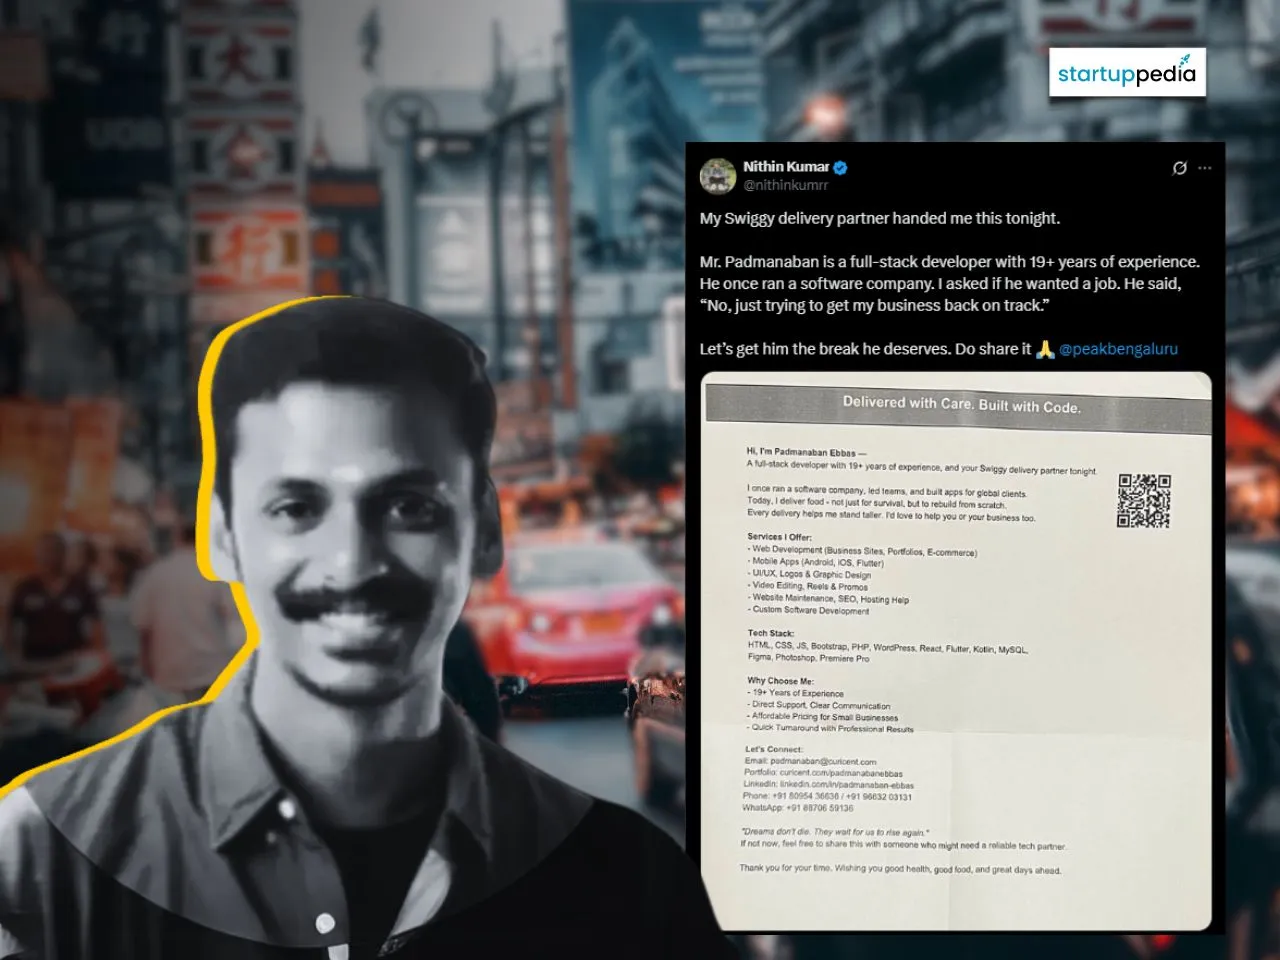This screenshot has width=1280, height=960.
Task: Click the email padmanaban@curicent.com line
Action: coord(810,761)
